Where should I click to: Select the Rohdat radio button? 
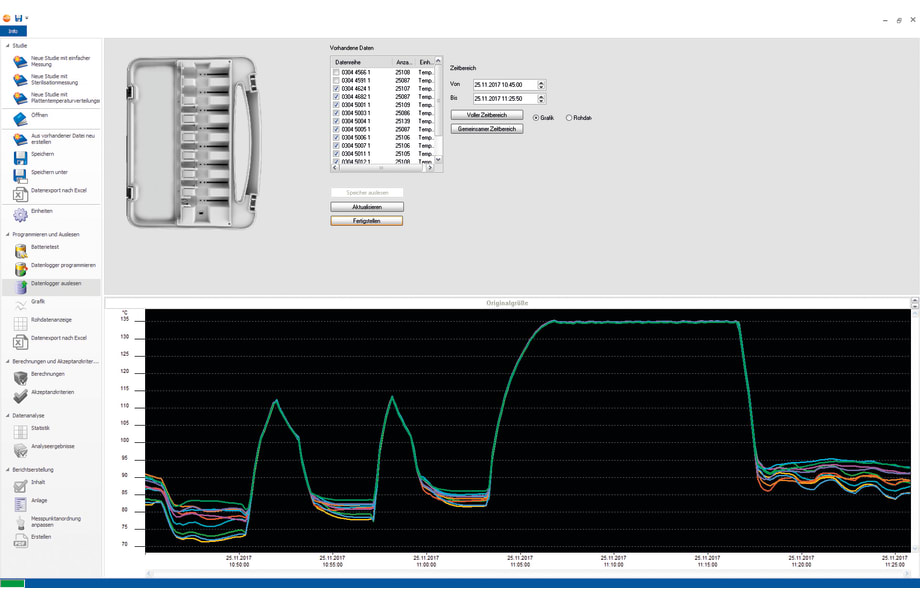pos(570,117)
